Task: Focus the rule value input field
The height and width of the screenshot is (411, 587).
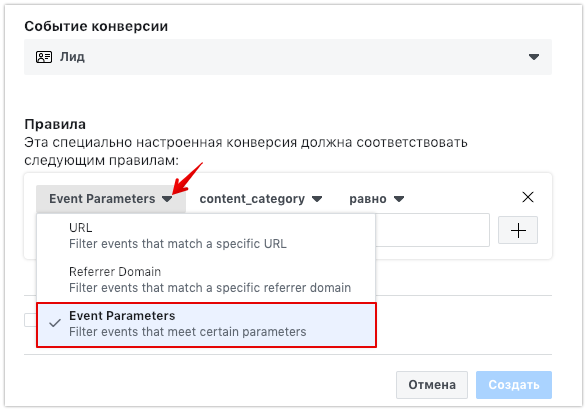Action: 432,230
